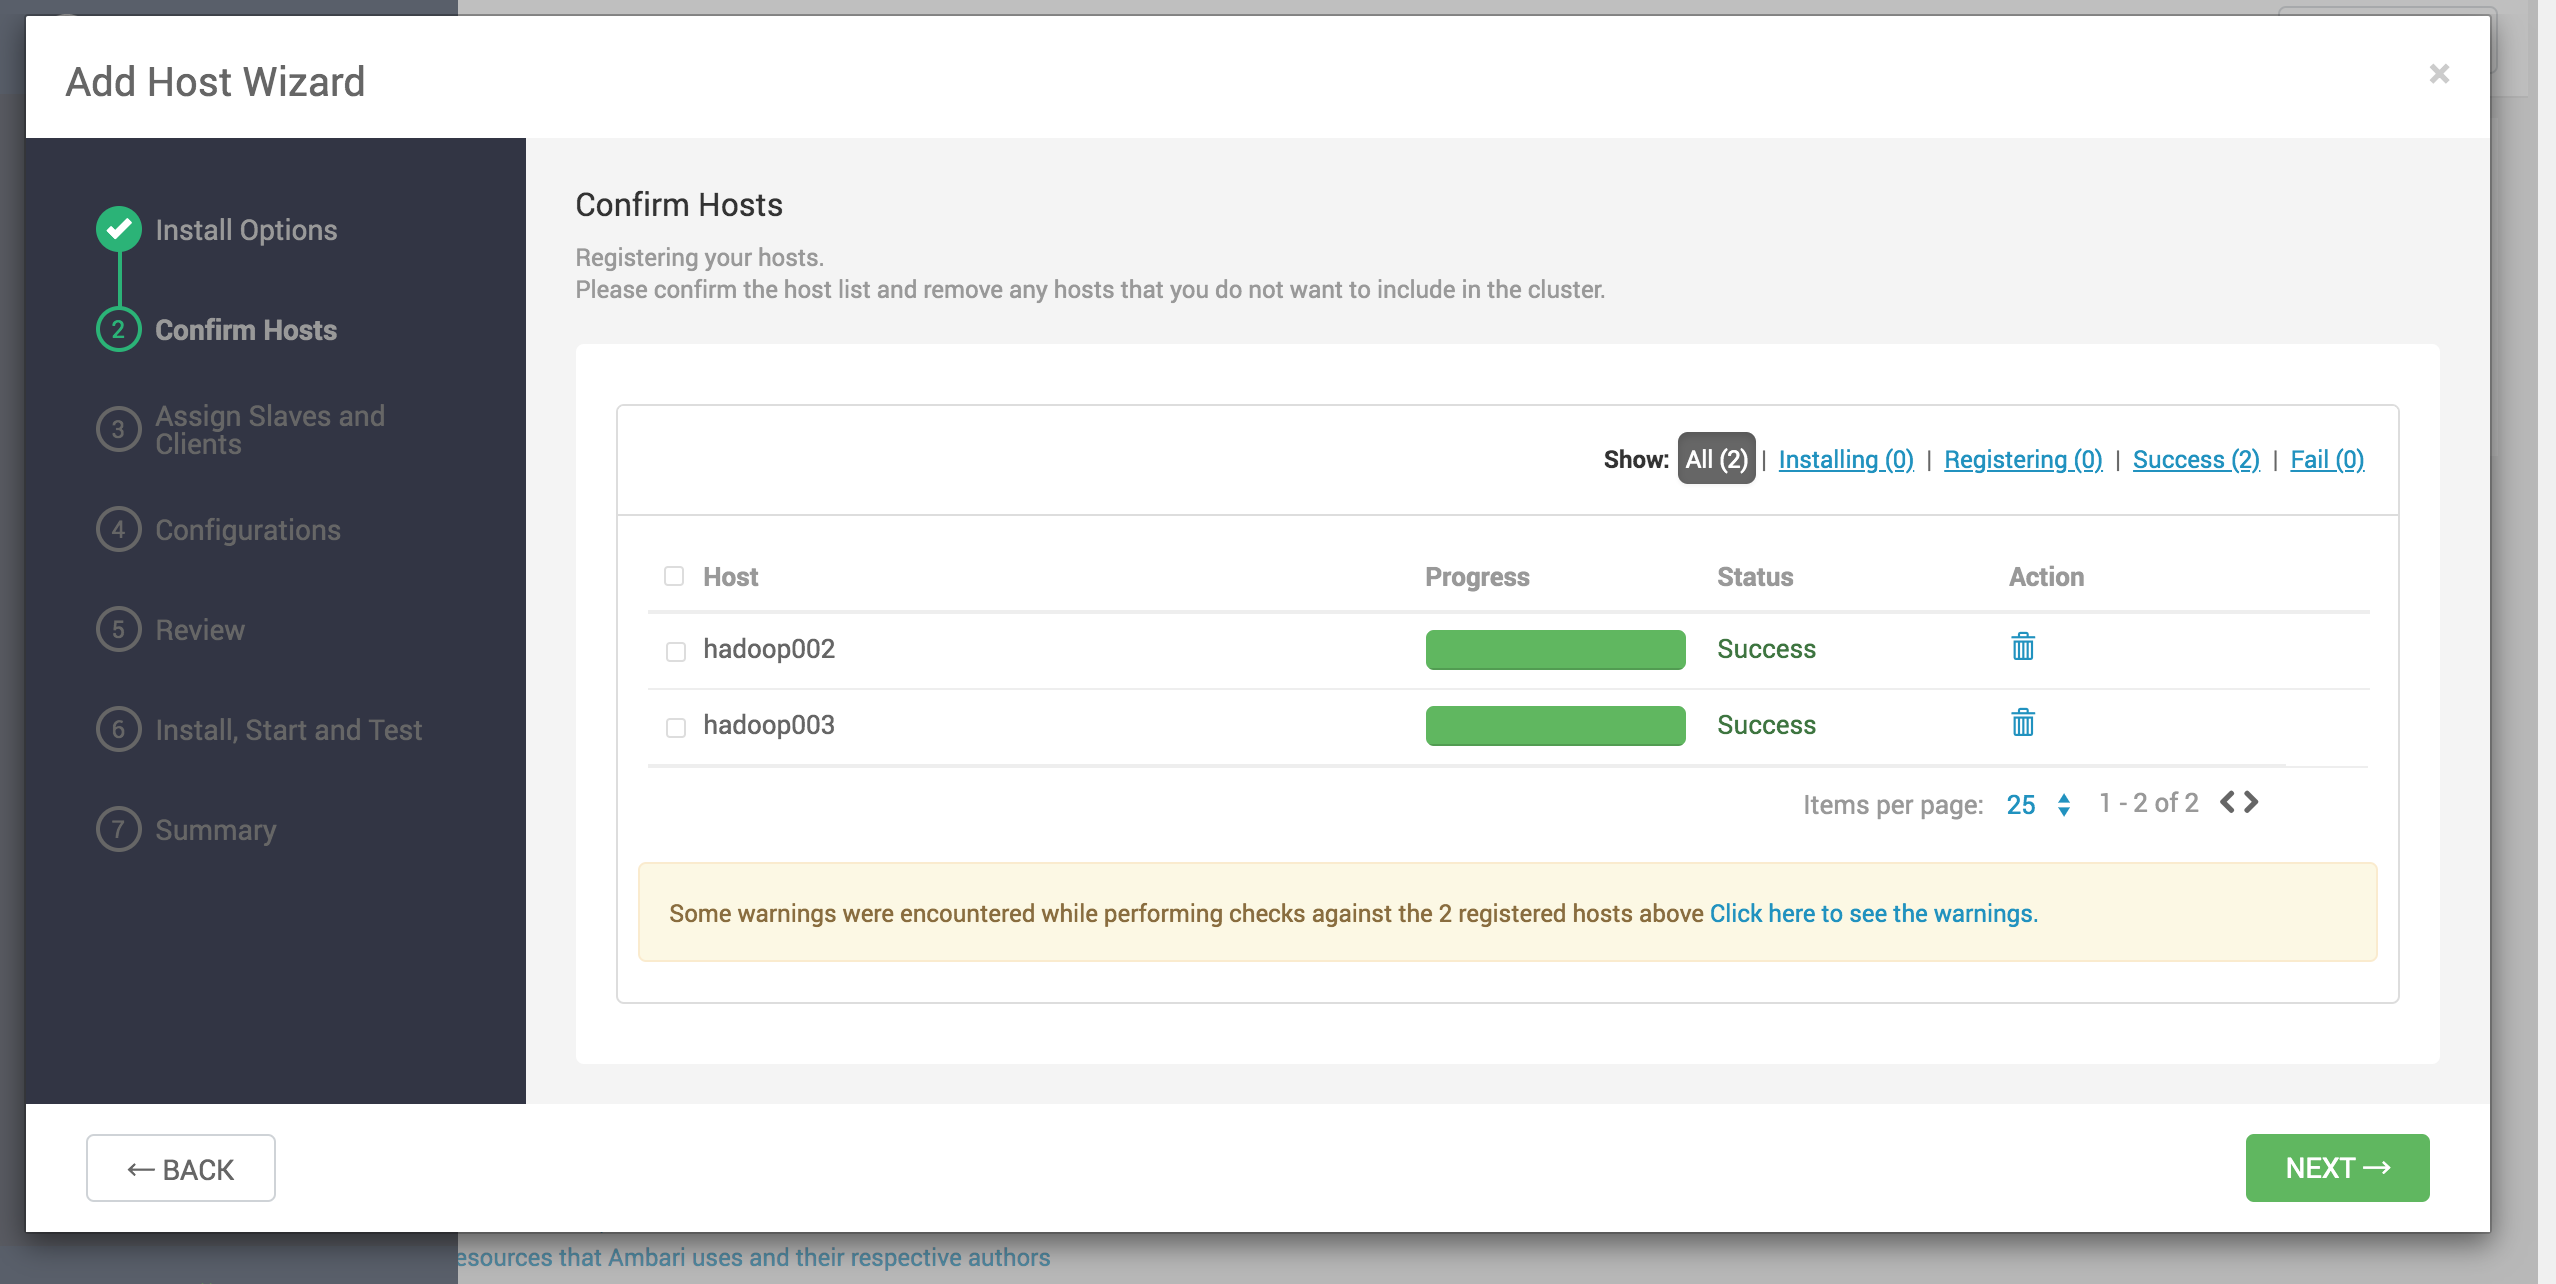Viewport: 2556px width, 1284px height.
Task: Close the Add Host Wizard dialog
Action: pyautogui.click(x=2439, y=74)
